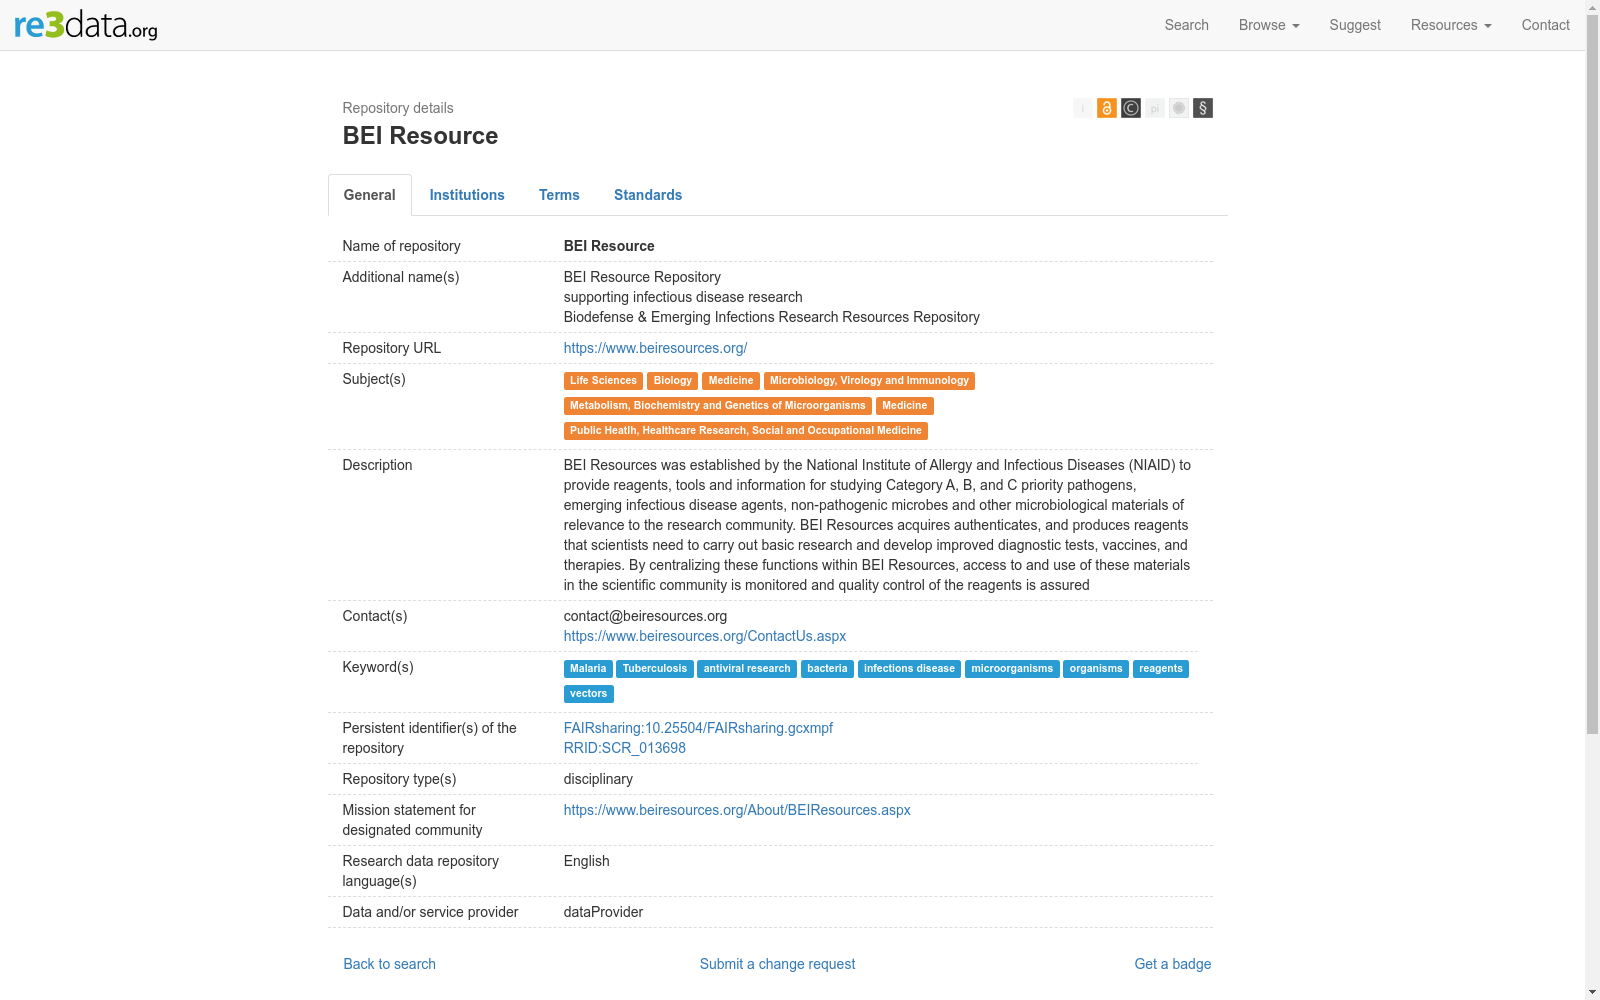Viewport: 1600px width, 1000px height.
Task: Click the infectious disease keyword tag
Action: 910,669
